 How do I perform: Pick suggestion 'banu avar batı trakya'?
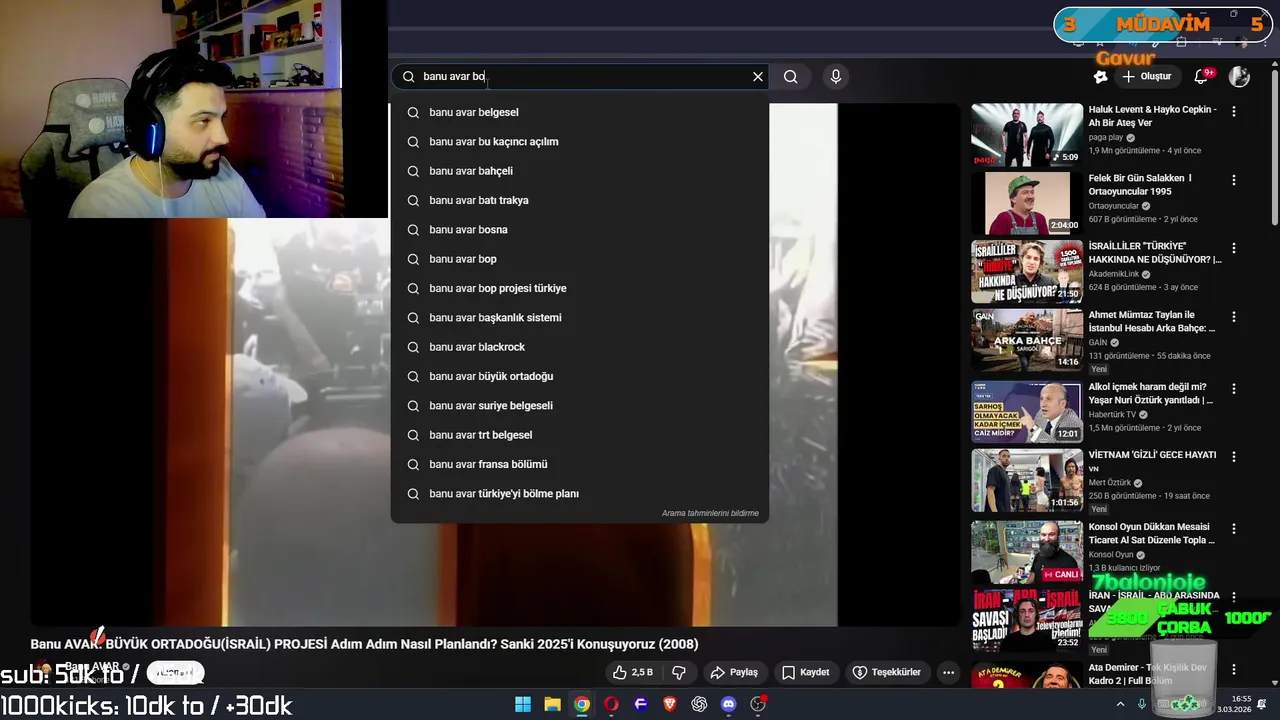click(580, 200)
